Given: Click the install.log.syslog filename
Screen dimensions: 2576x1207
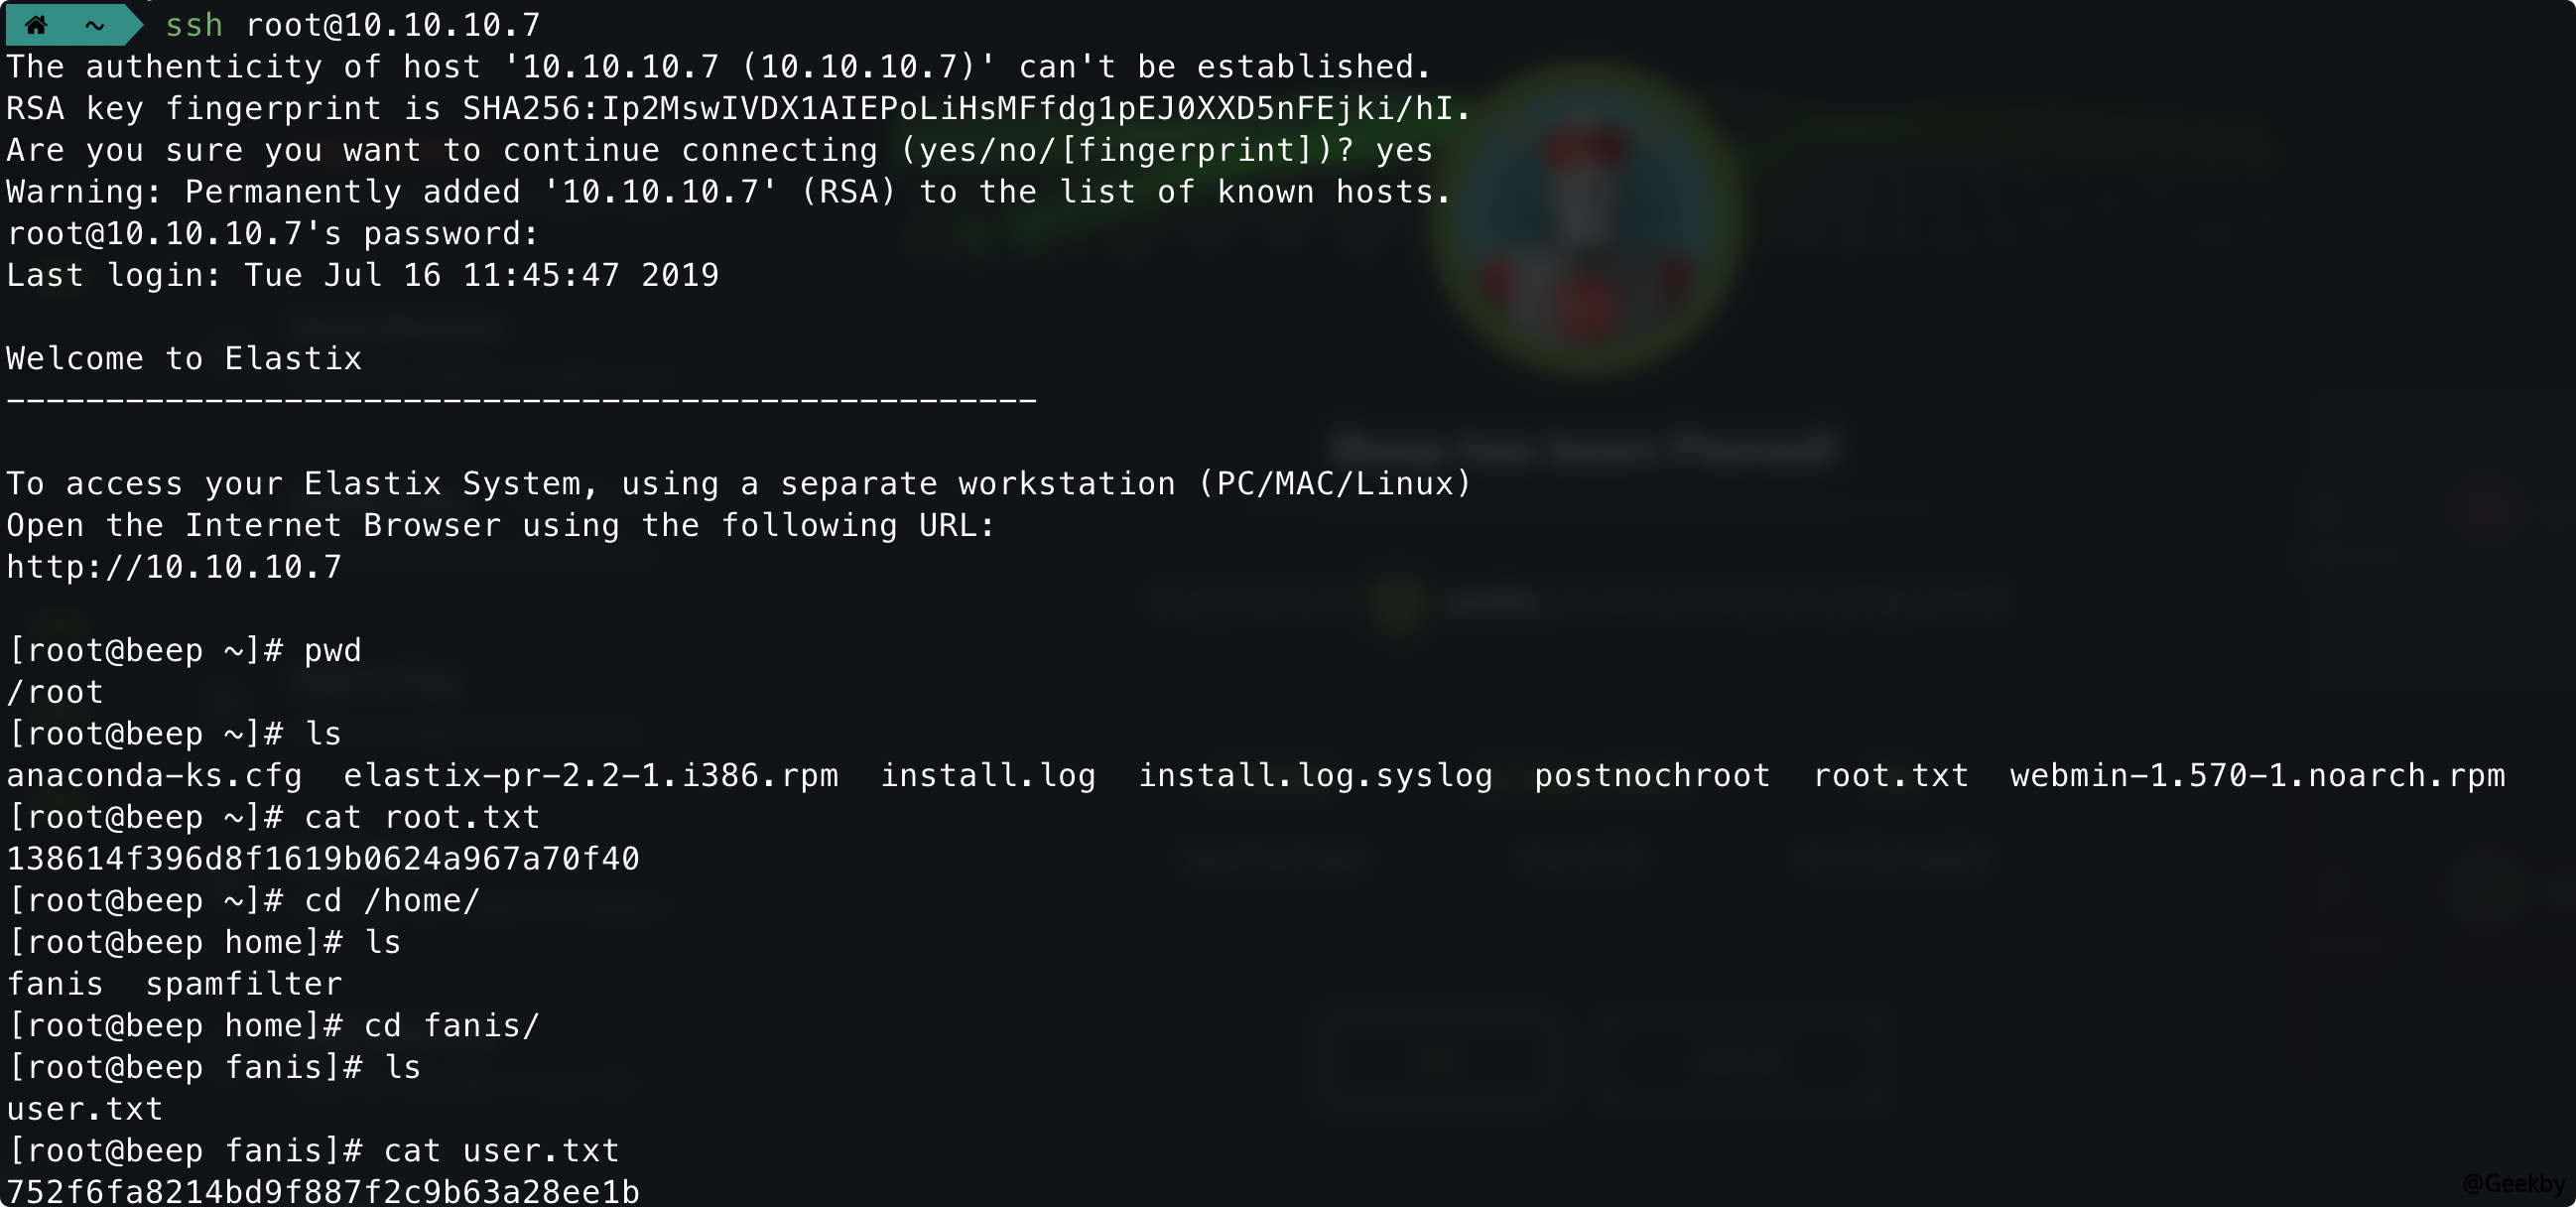Looking at the screenshot, I should [x=1315, y=775].
